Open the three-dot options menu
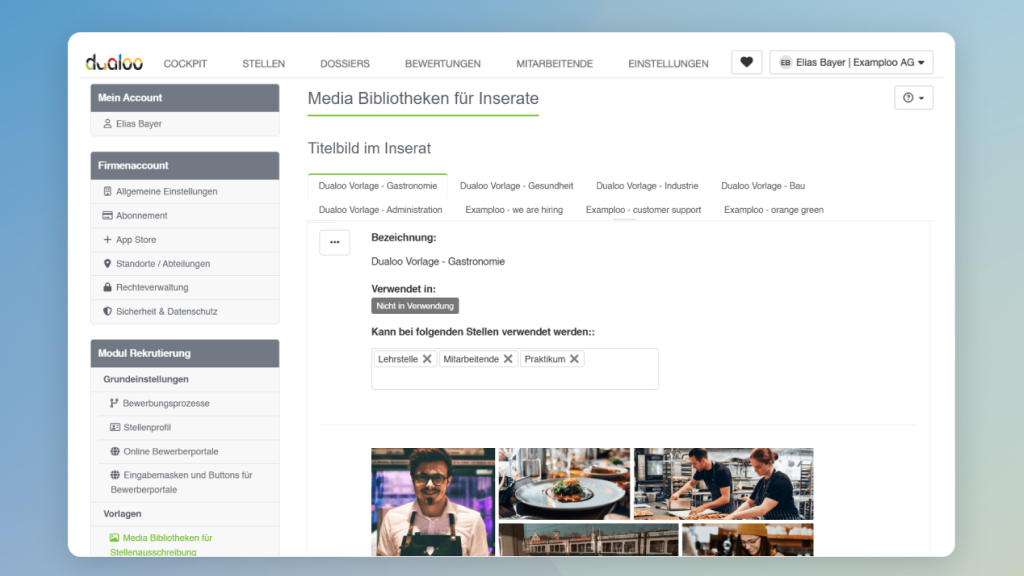 334,241
